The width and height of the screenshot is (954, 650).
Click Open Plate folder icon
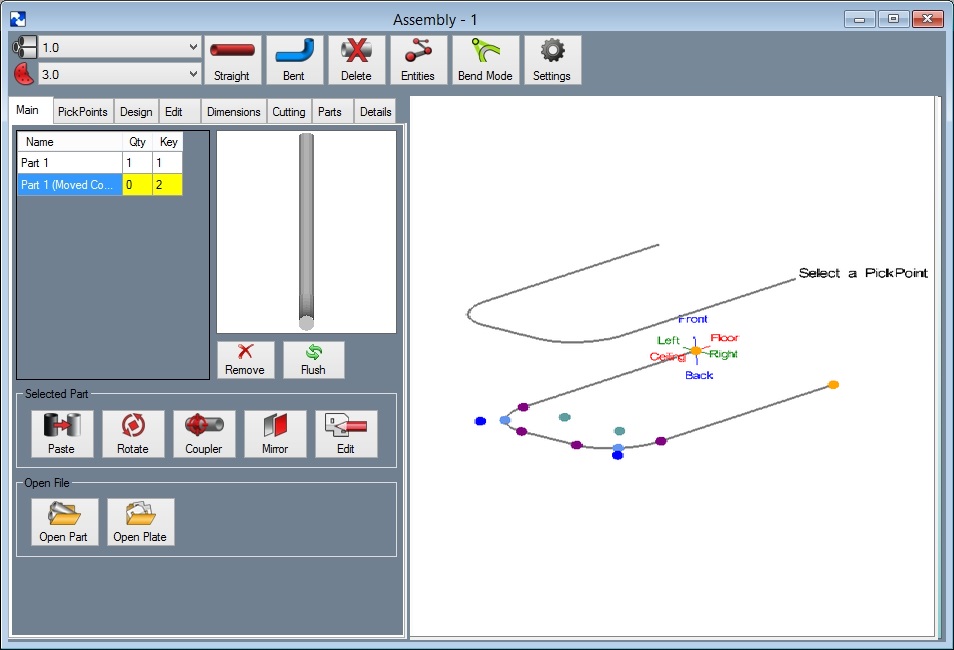tap(141, 522)
